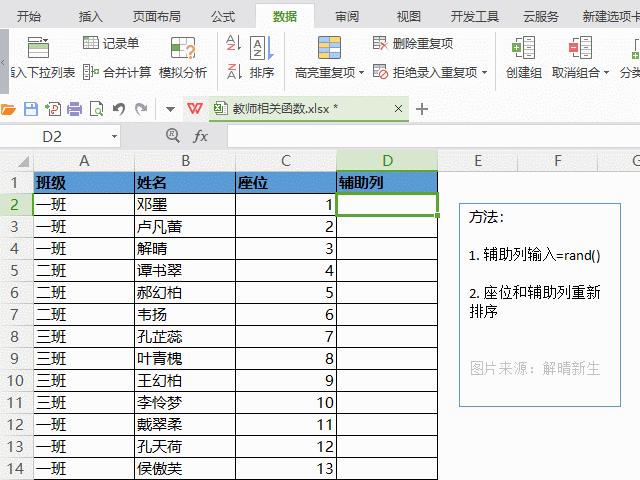The height and width of the screenshot is (480, 640).
Task: Expand the 拒绝录入重复项 dropdown arrow
Action: tap(484, 73)
